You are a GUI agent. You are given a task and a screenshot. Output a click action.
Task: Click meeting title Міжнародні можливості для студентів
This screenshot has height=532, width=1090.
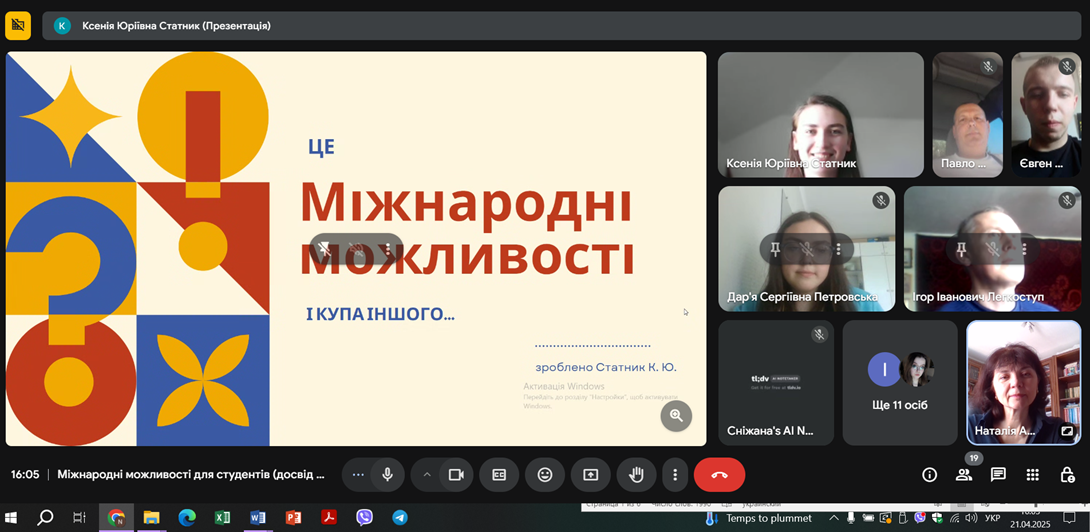coord(191,475)
